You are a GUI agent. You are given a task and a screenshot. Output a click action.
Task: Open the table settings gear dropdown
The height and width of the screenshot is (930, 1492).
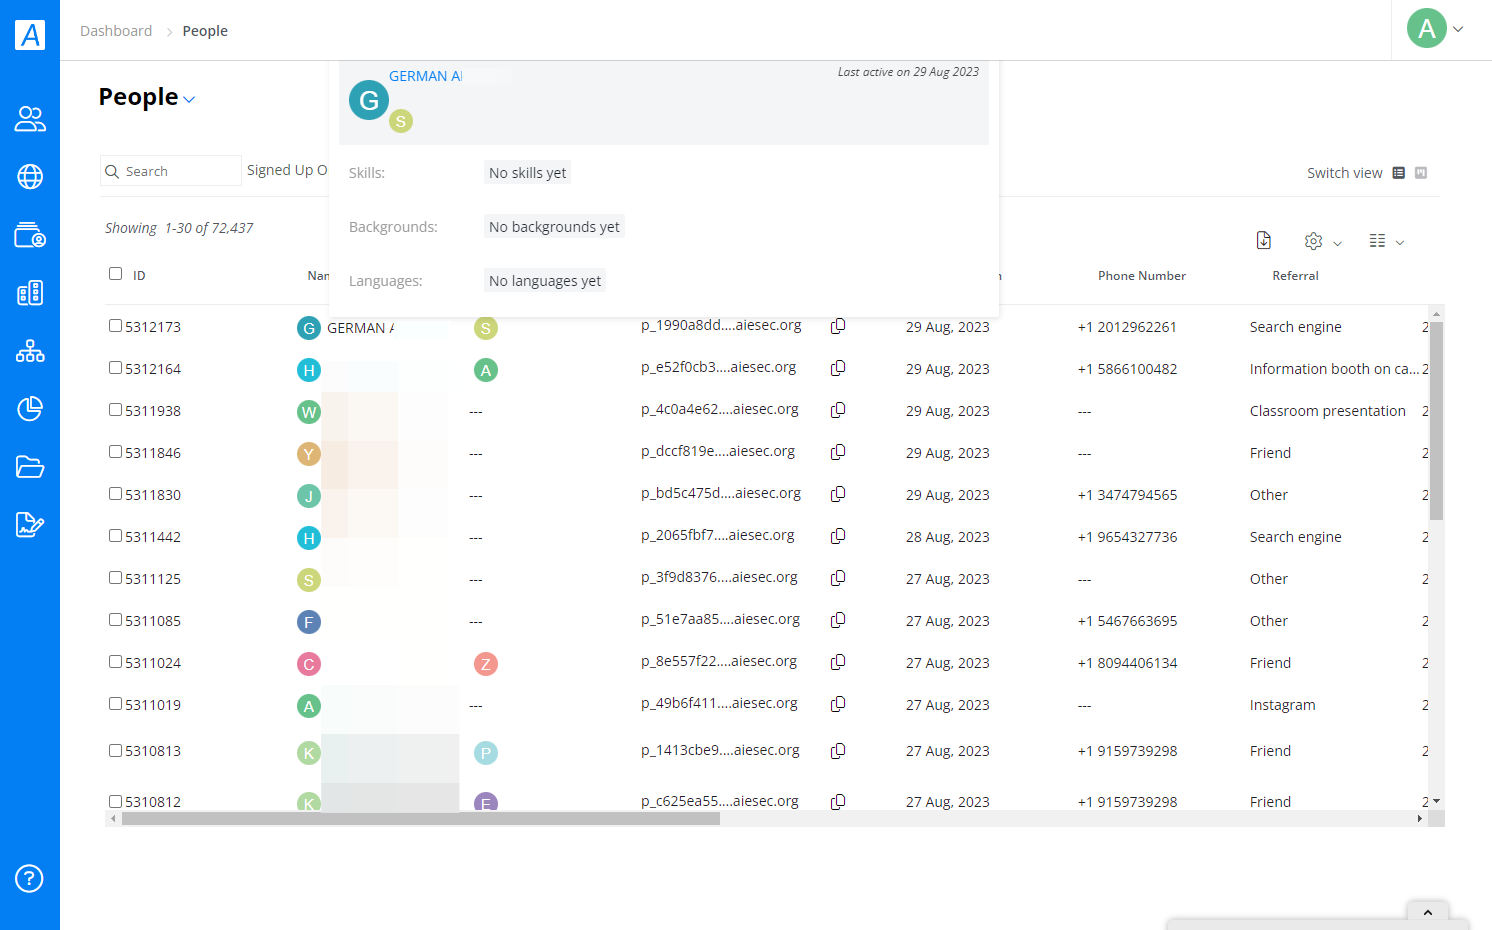tap(1323, 241)
